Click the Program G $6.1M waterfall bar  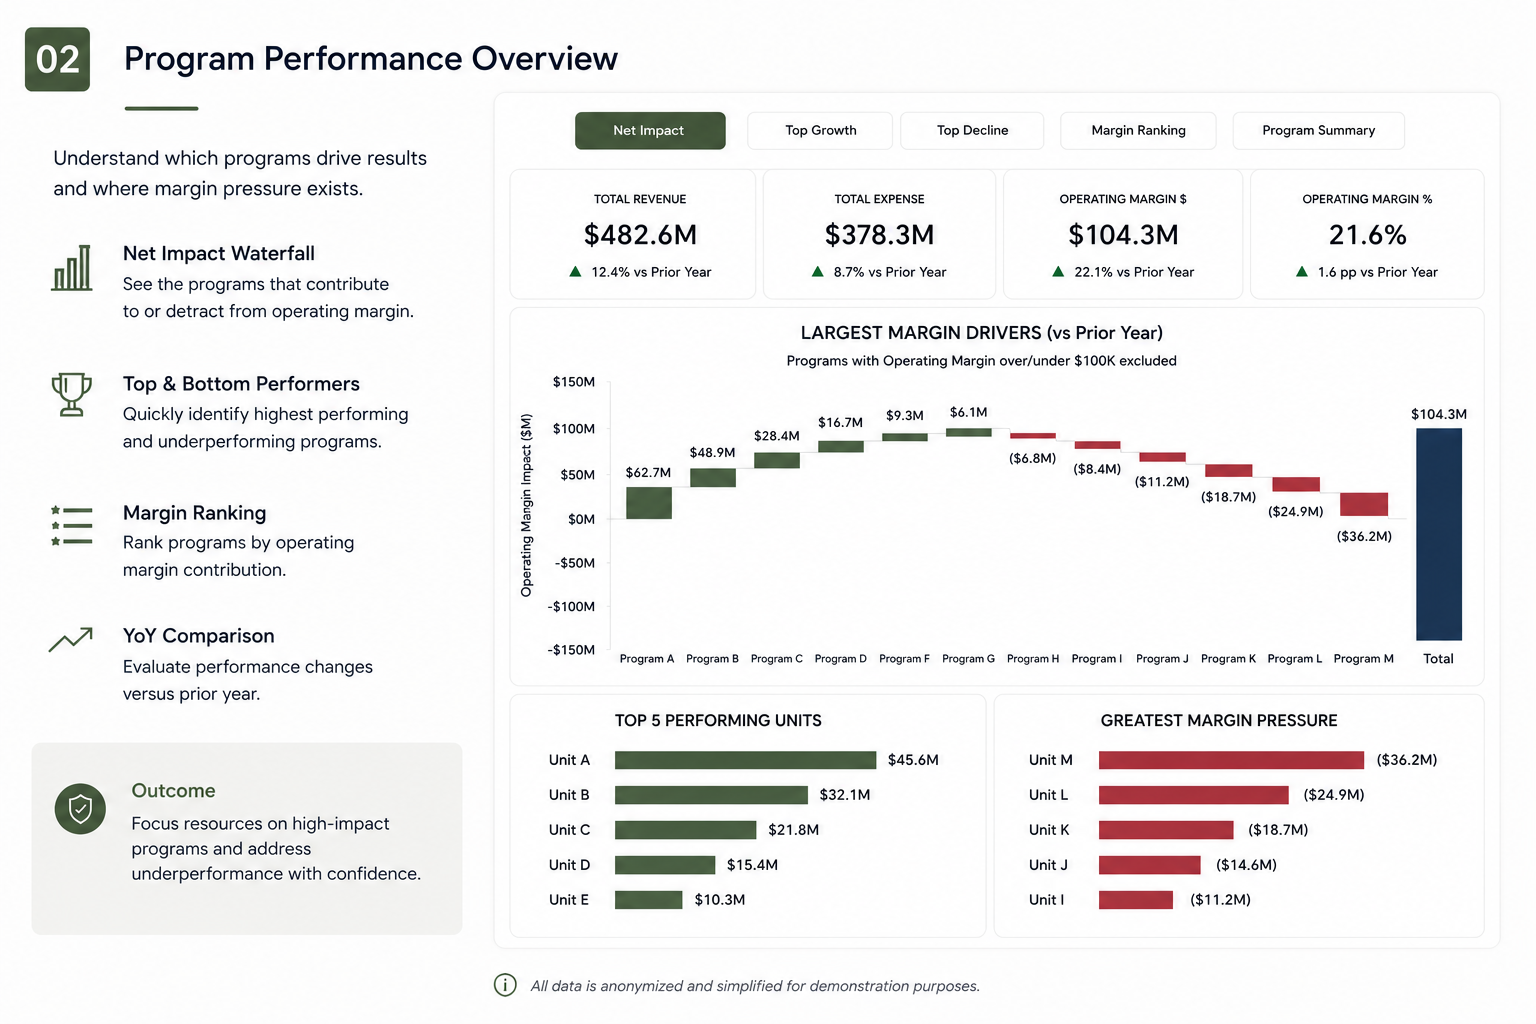[969, 432]
